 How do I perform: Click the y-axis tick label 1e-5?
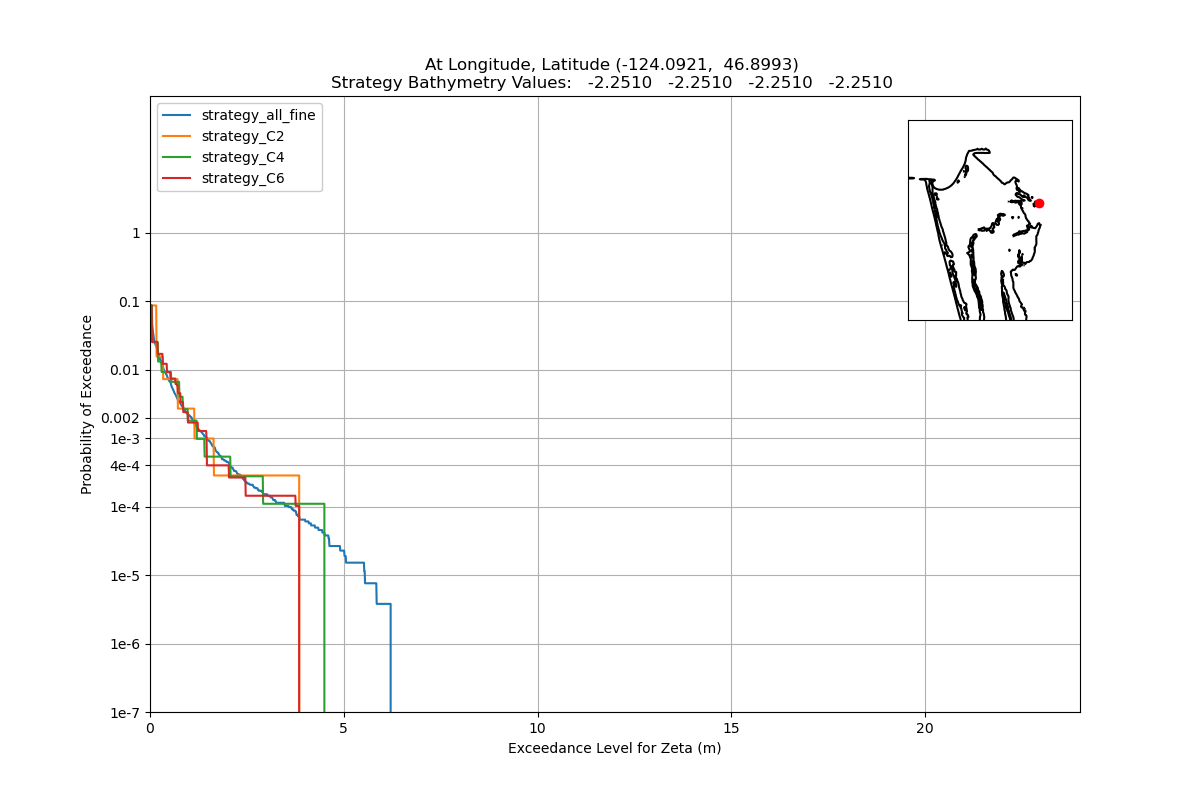click(124, 575)
